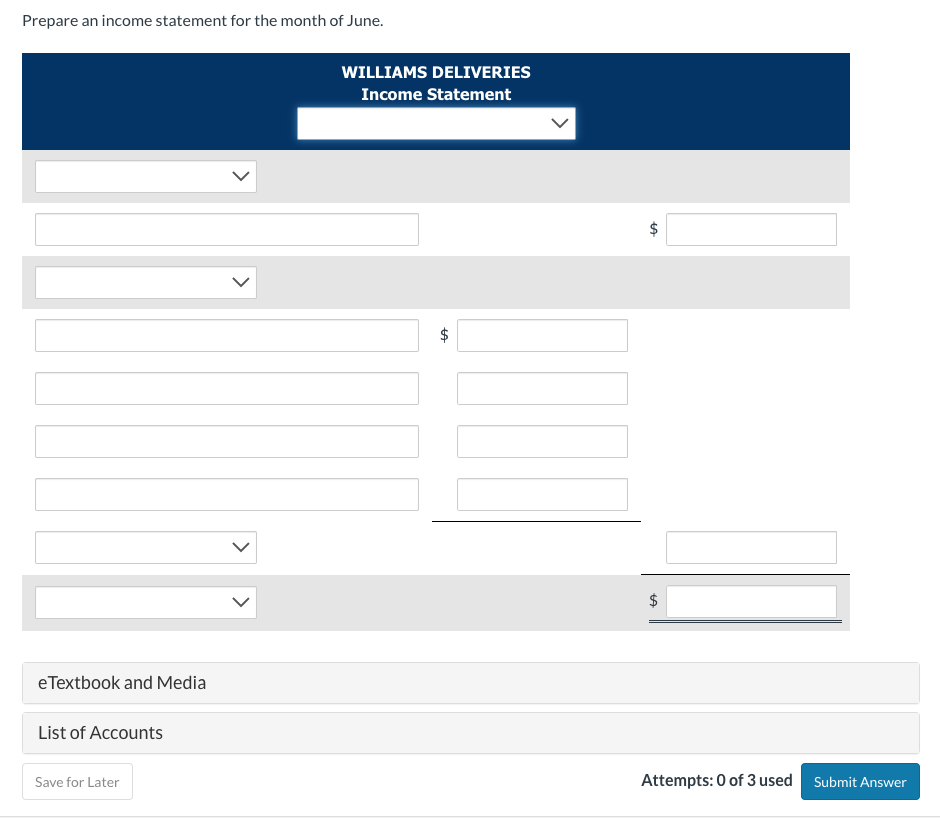
Task: Expand the final total label dropdown
Action: tap(145, 602)
